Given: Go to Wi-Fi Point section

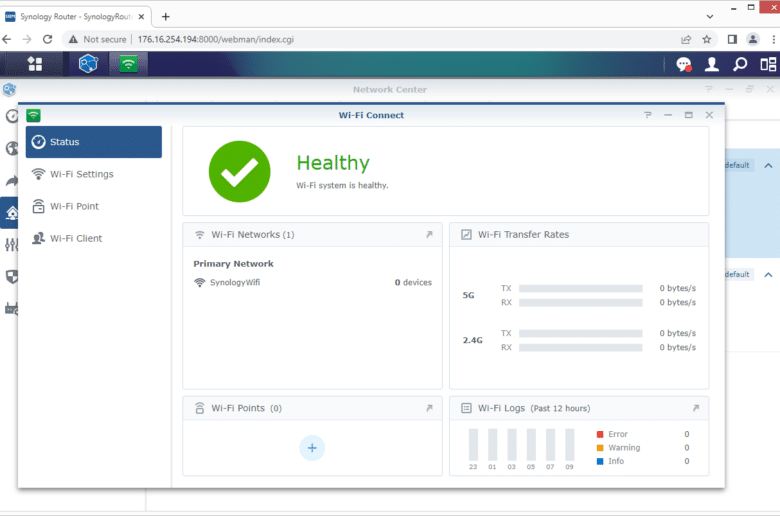Looking at the screenshot, I should (x=94, y=206).
